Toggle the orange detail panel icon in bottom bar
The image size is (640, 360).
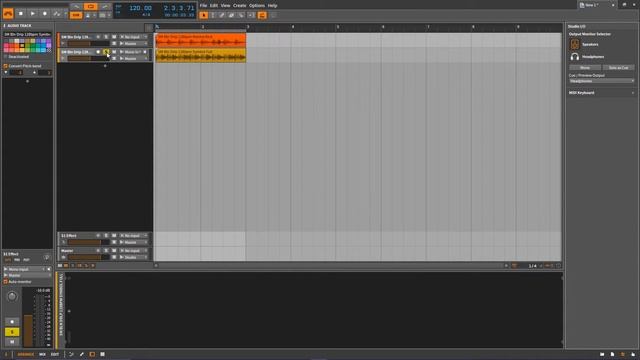point(92,354)
